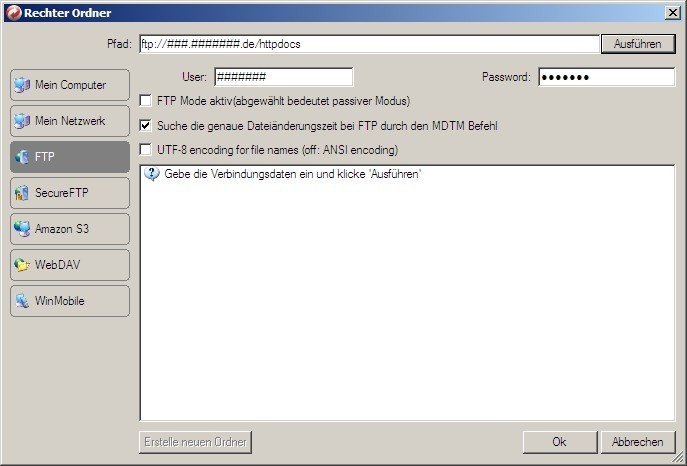Click the WinMobile device icon
Screen dimensions: 687x466
(21, 300)
